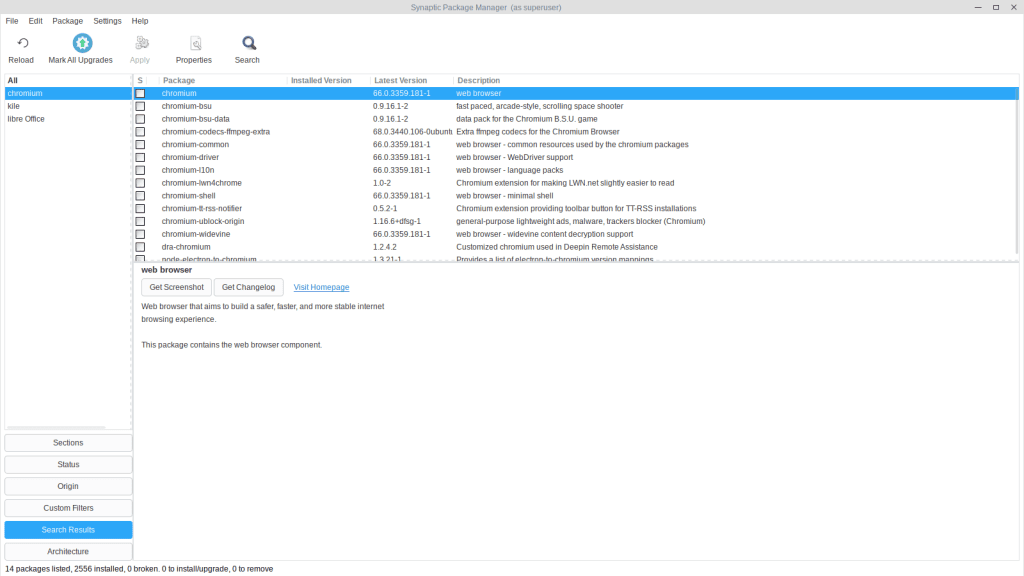Open the Help menu
The width and height of the screenshot is (1024, 576).
coord(140,21)
